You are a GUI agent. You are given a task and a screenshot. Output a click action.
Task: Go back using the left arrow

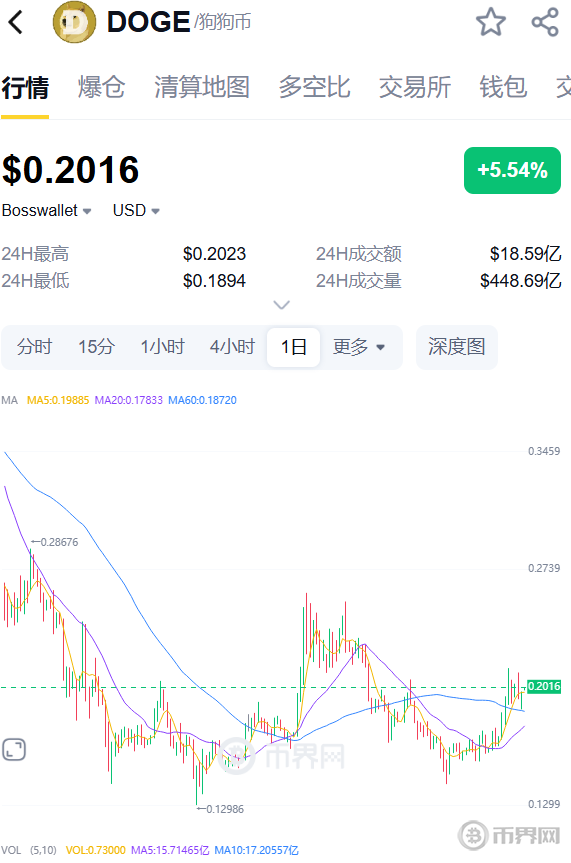tap(16, 22)
